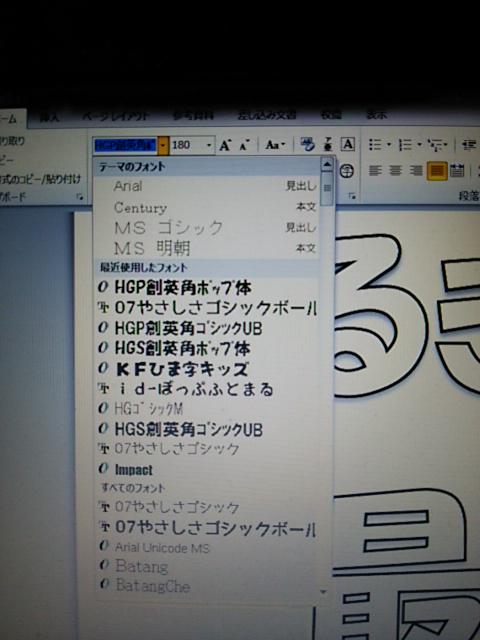Click the font list scroll down arrow
Viewport: 480px width, 640px height.
(324, 591)
